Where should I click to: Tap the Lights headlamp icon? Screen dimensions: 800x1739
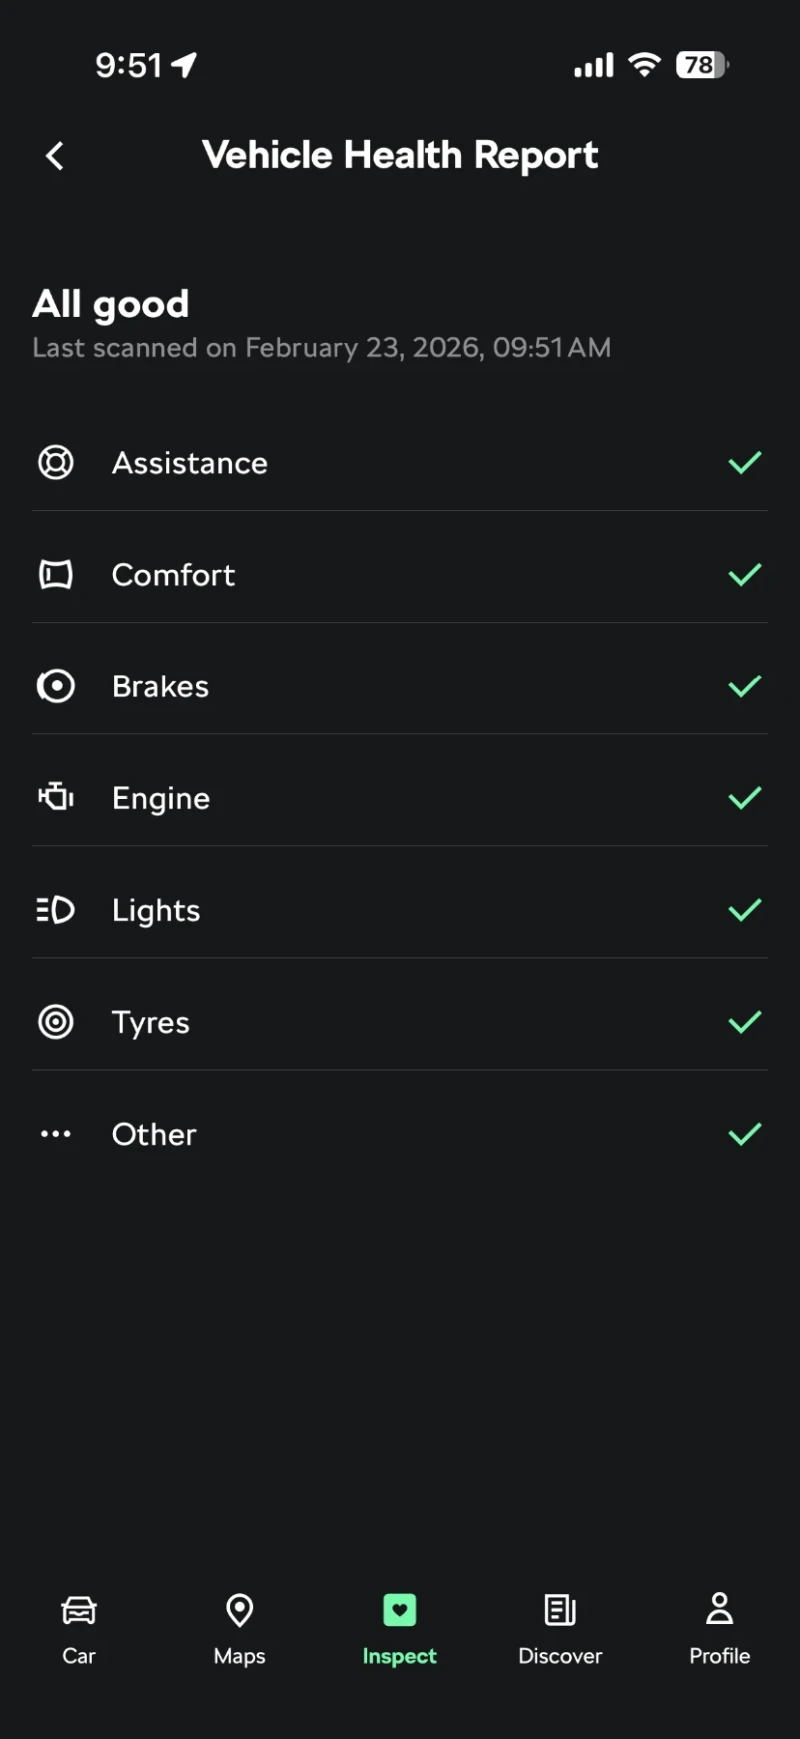pos(56,910)
